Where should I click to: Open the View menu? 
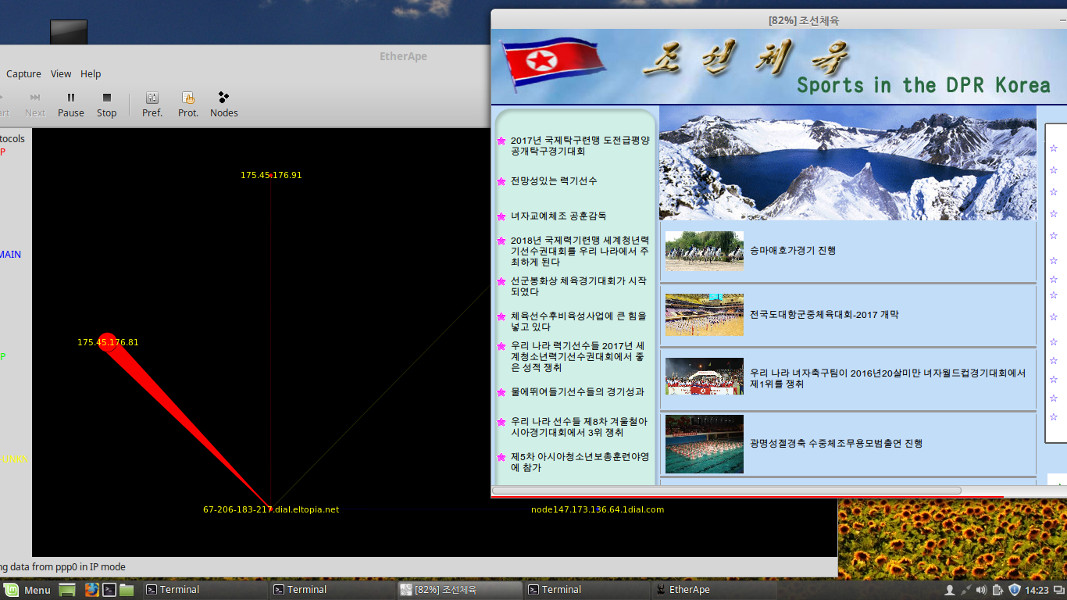pos(61,74)
